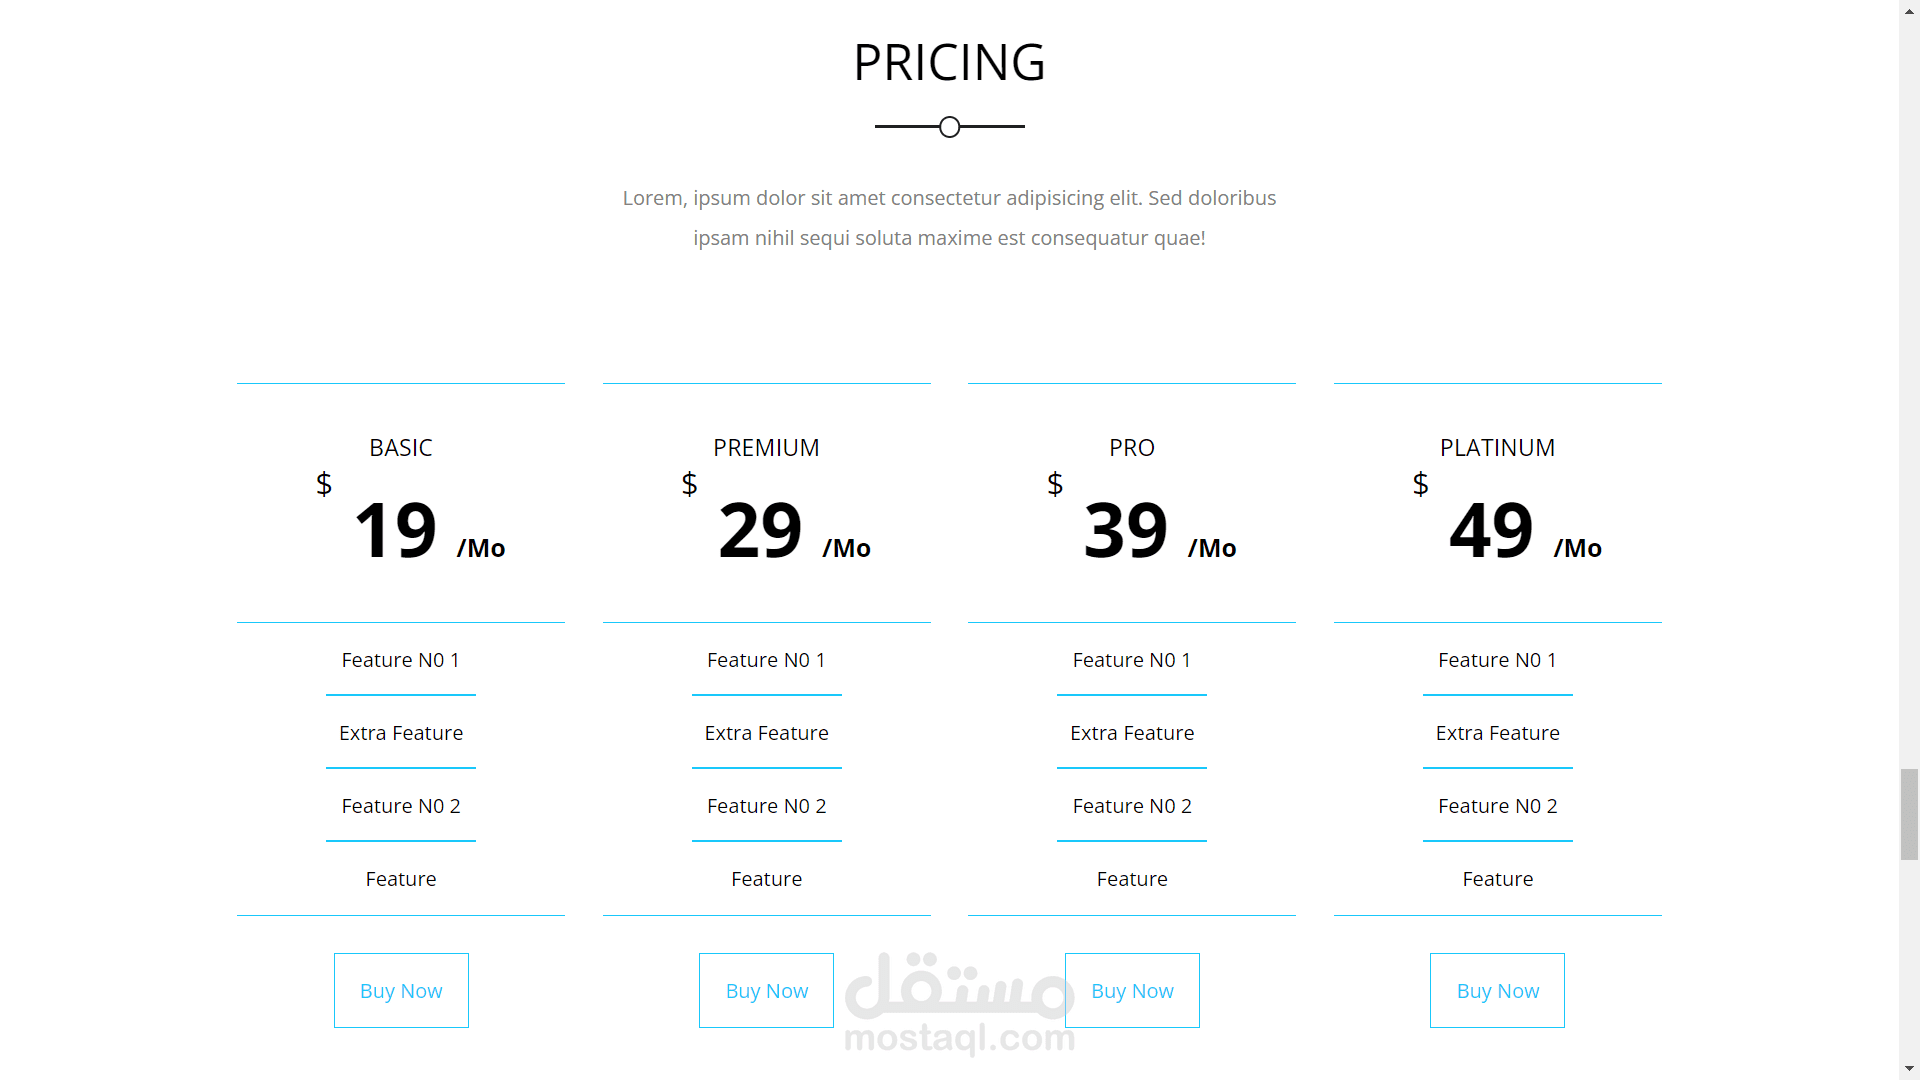The image size is (1920, 1080).
Task: Select the BASIC plan title
Action: (x=401, y=448)
